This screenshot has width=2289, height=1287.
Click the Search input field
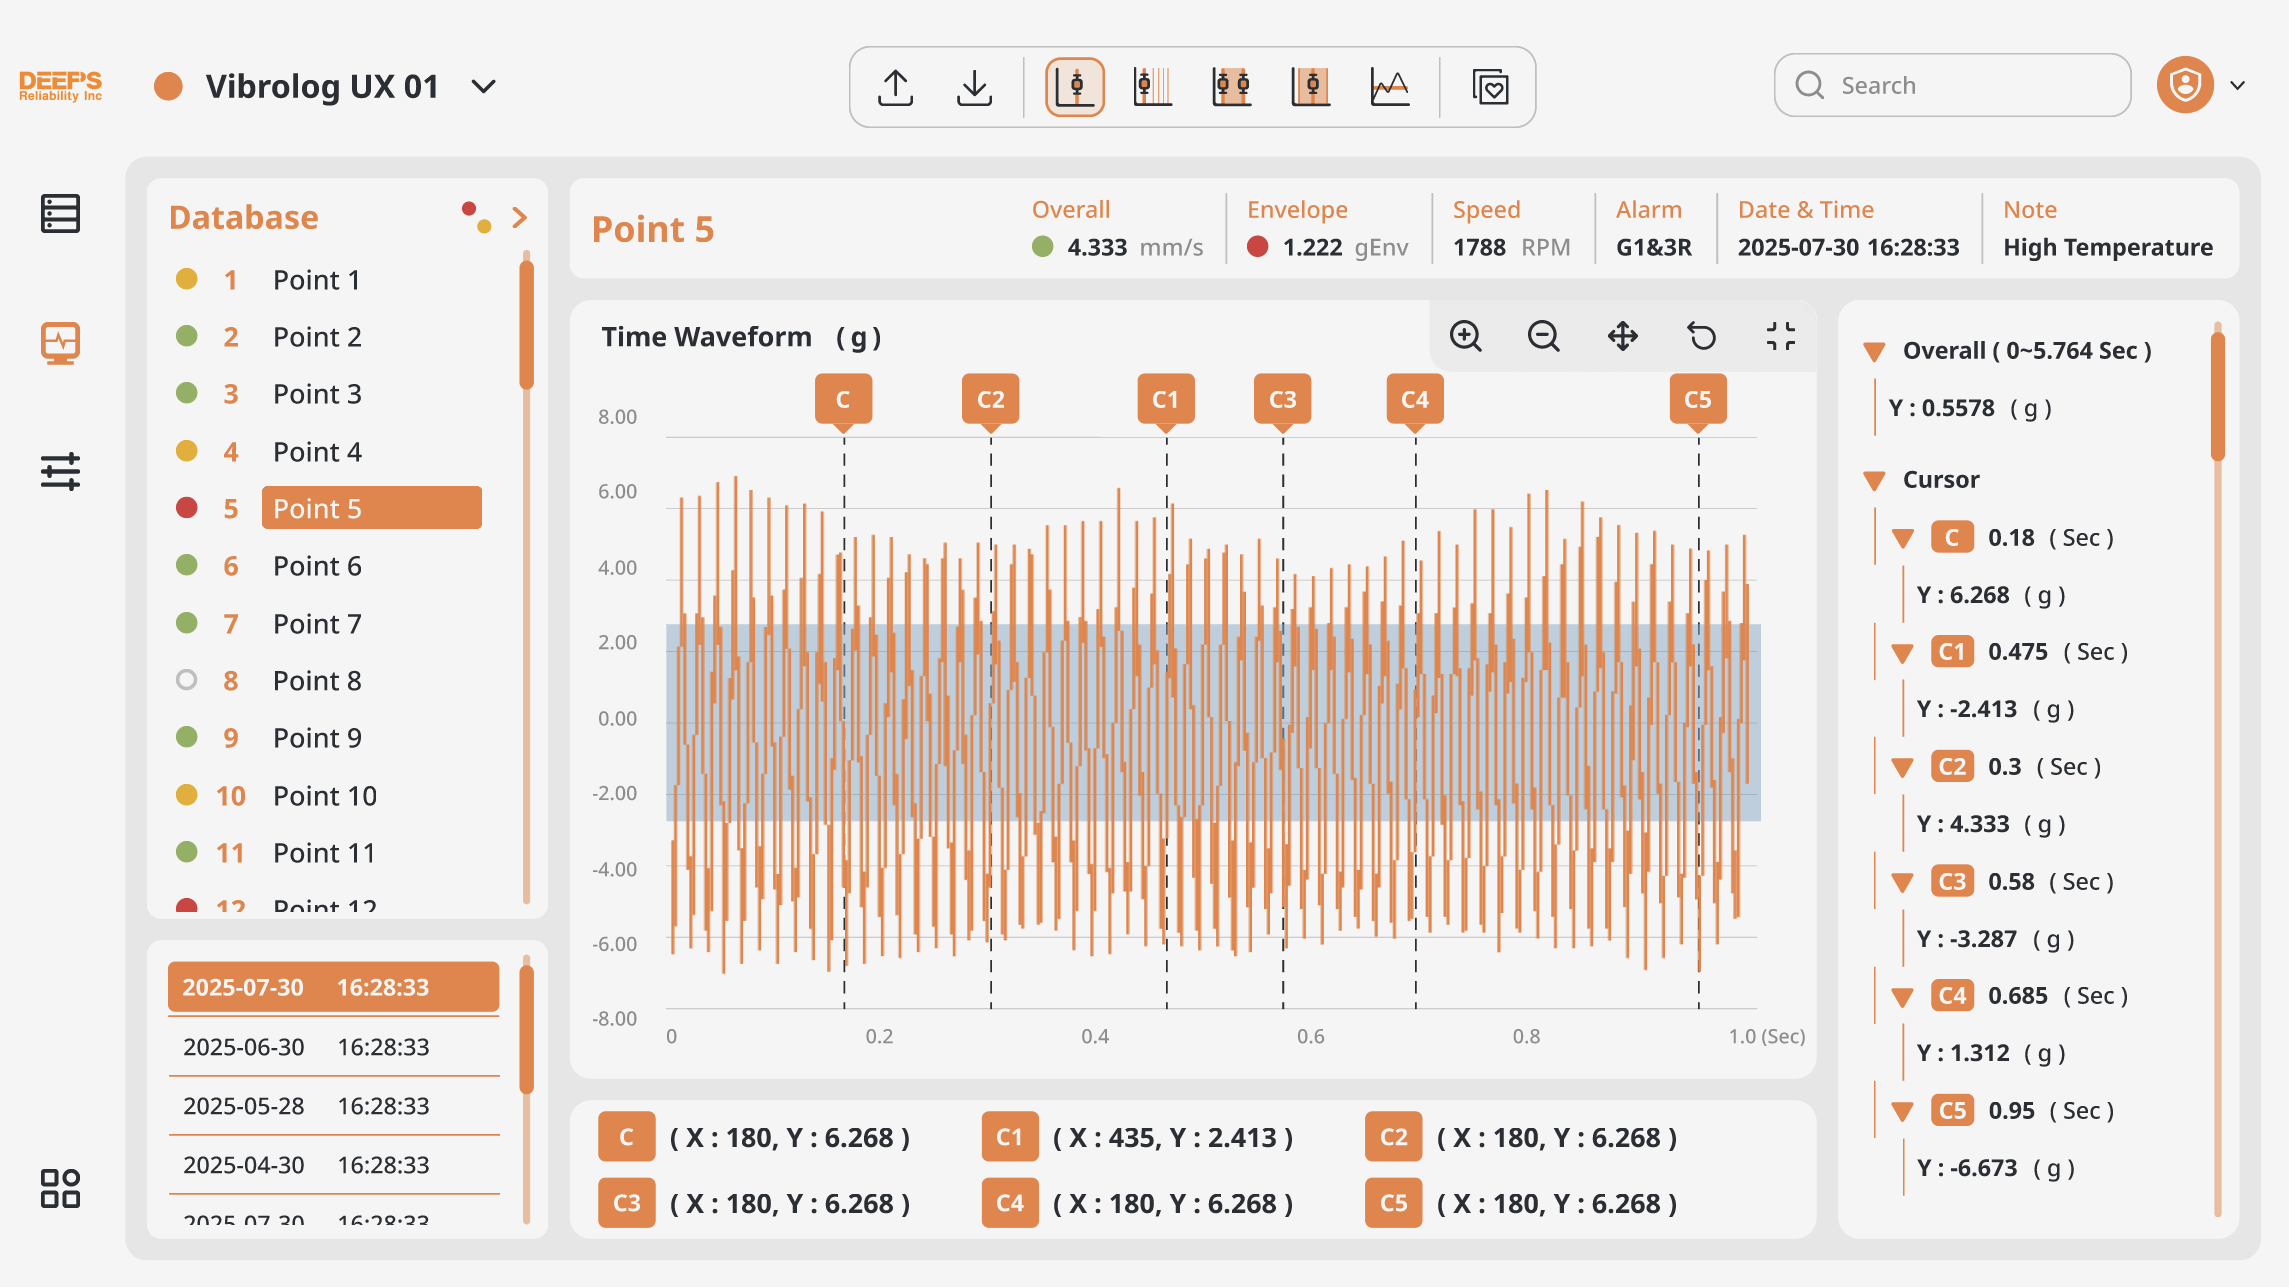(1952, 85)
